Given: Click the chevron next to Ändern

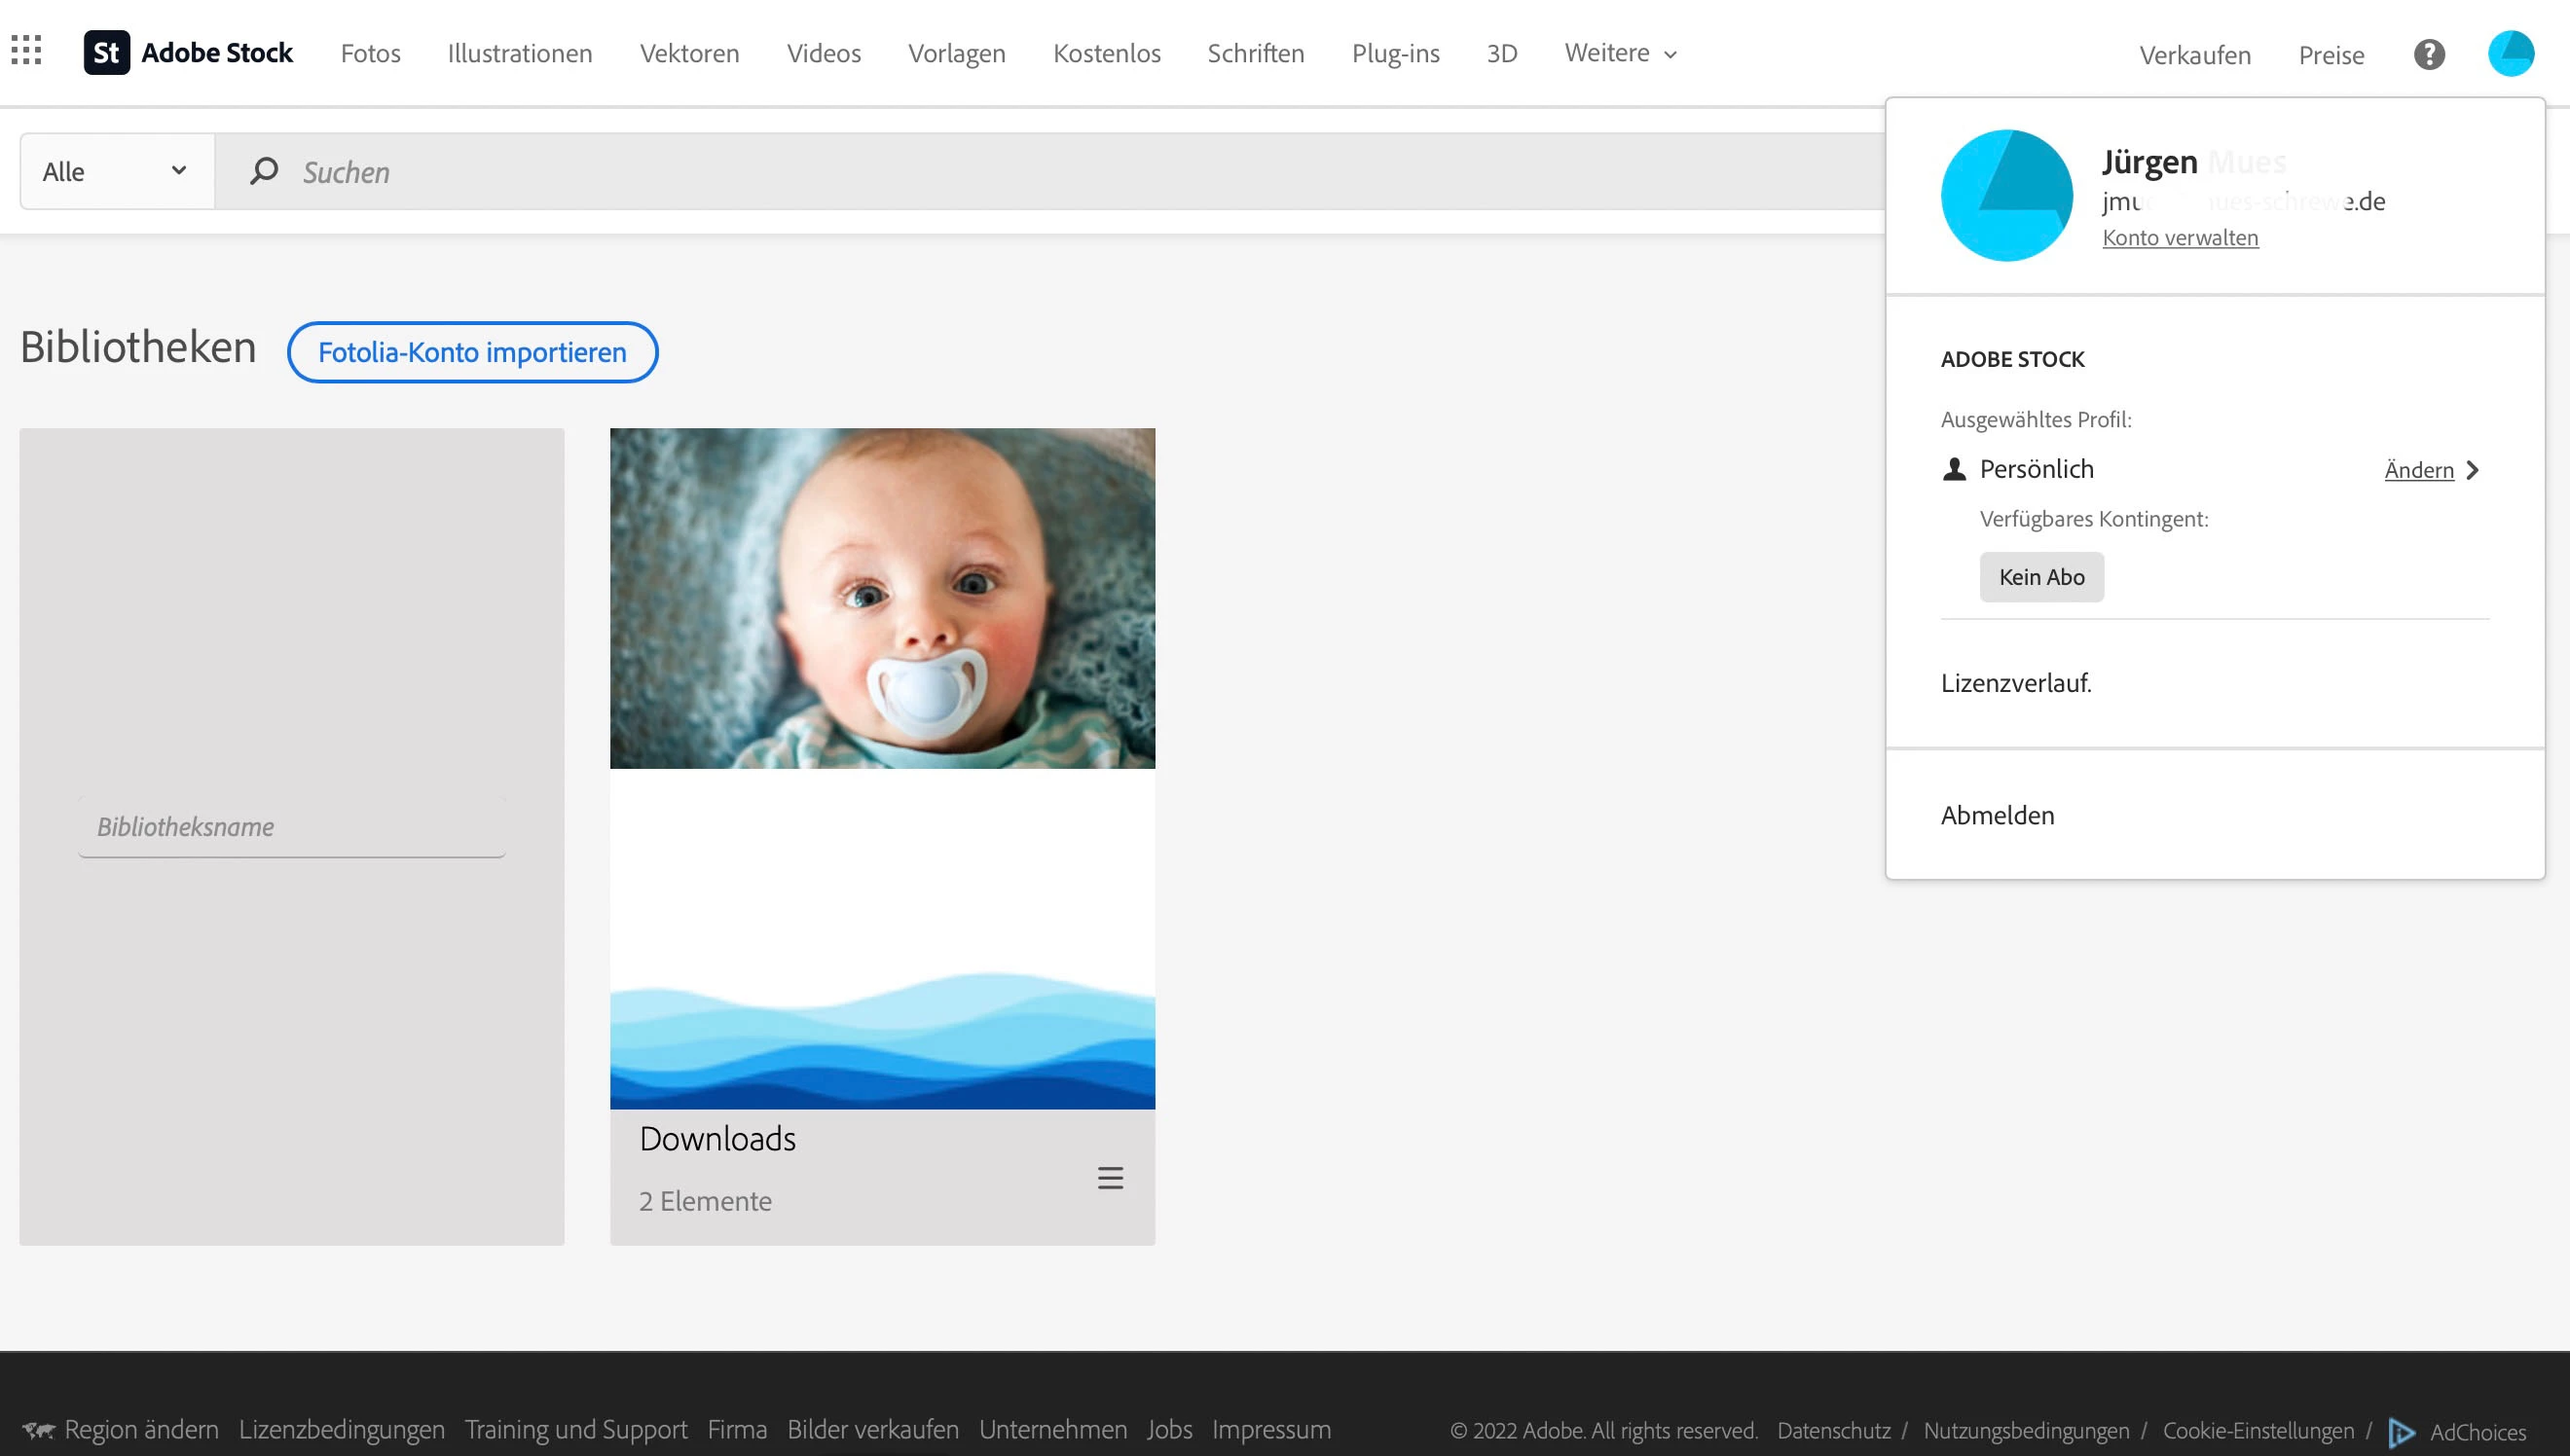Looking at the screenshot, I should click(2473, 470).
